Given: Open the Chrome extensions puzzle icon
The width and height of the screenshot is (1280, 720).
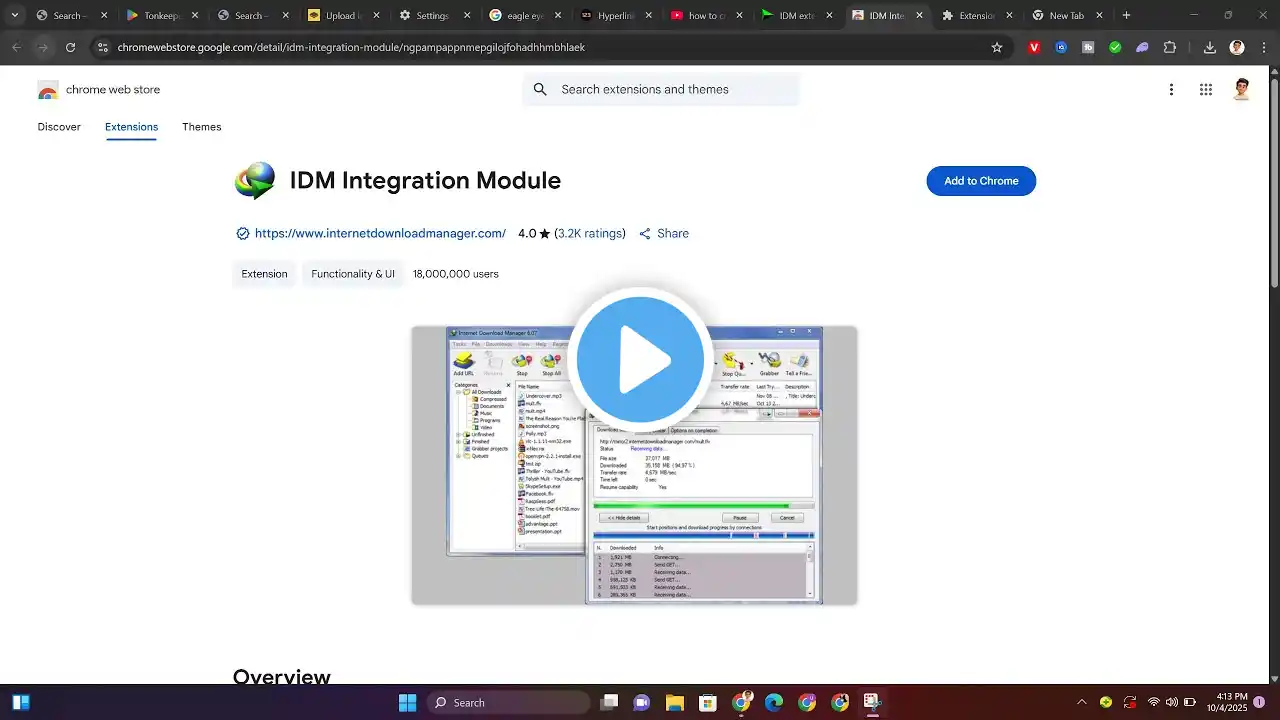Looking at the screenshot, I should click(1170, 47).
